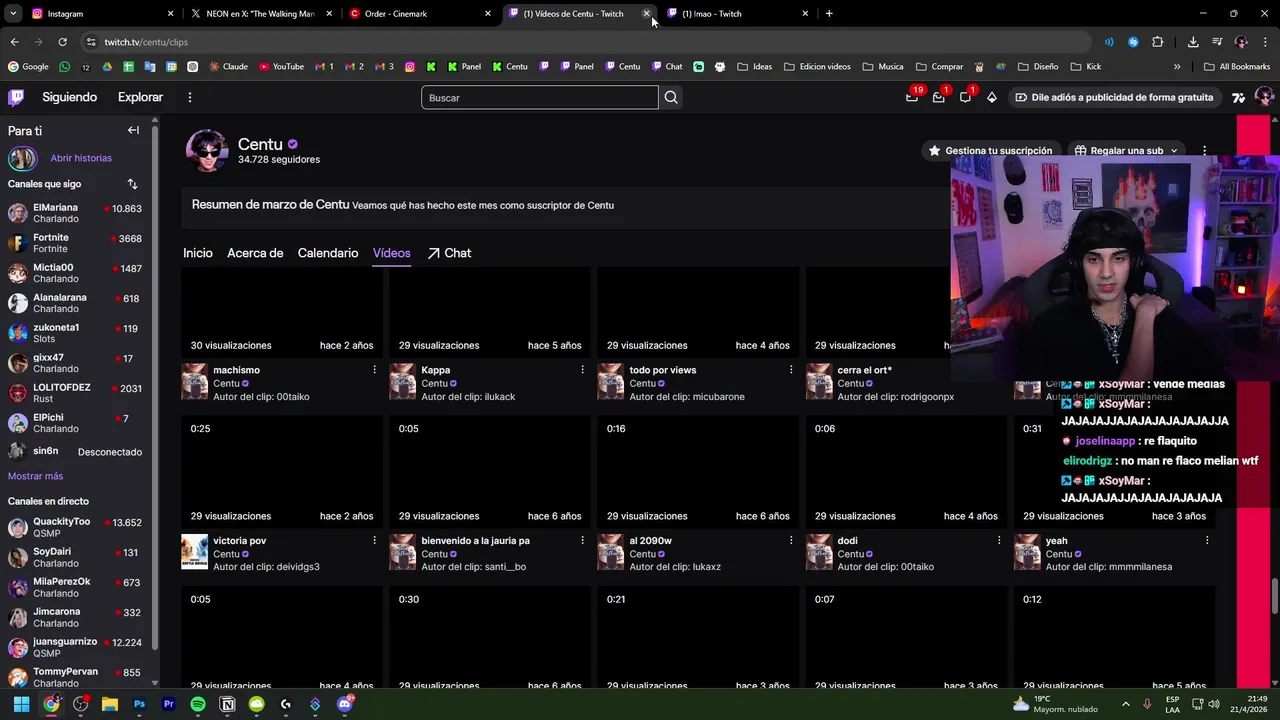This screenshot has height=720, width=1280.
Task: Open options for bienvenido a la jauria clip
Action: click(582, 540)
